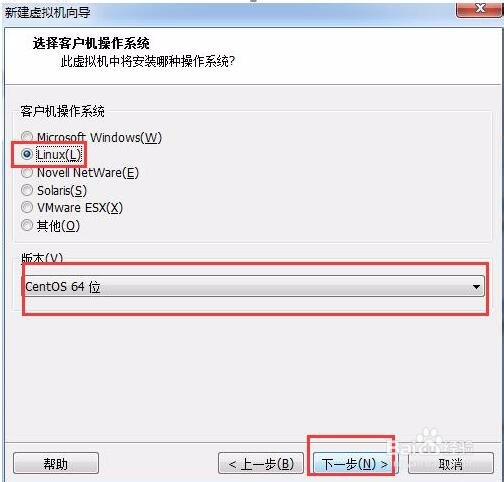
Task: Select the Microsoft Windows radio button
Action: pos(27,137)
